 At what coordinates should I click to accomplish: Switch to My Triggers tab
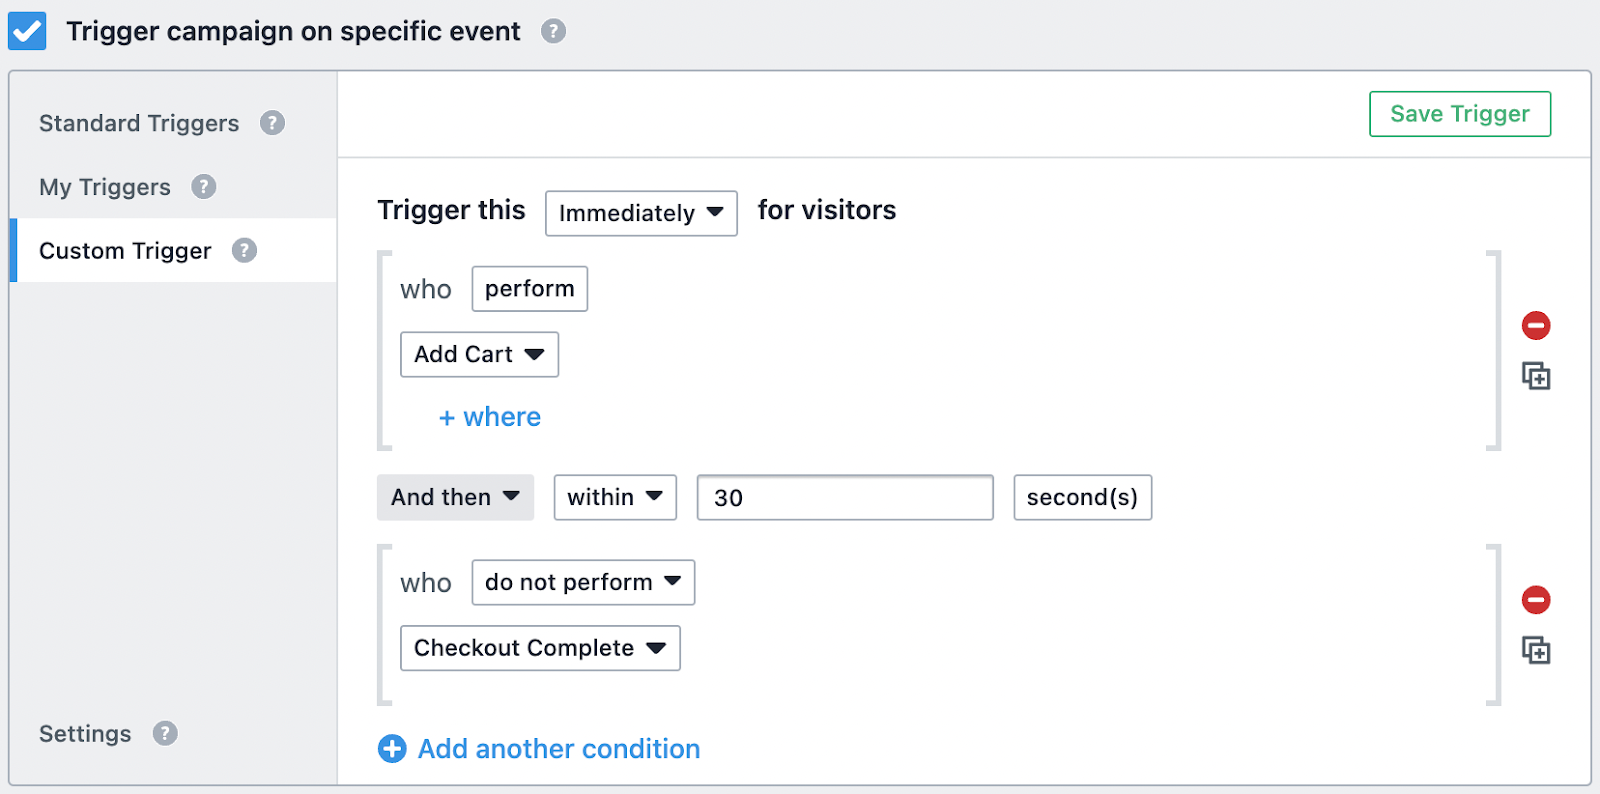105,187
